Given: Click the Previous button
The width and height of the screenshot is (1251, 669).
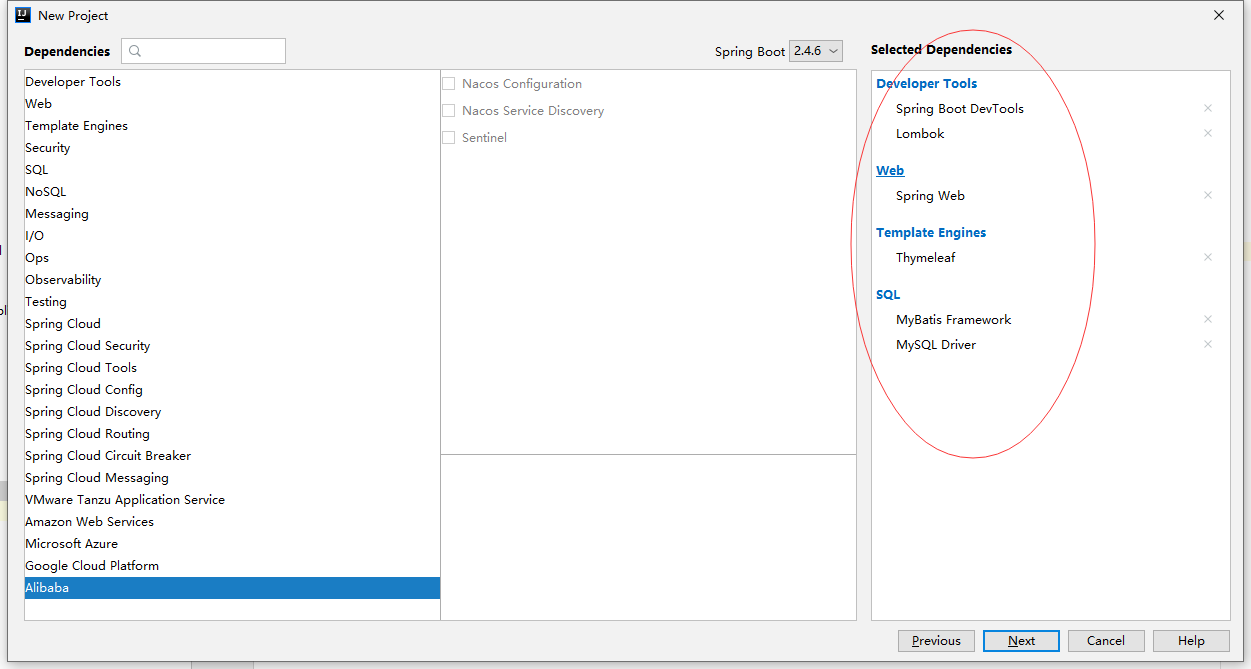Looking at the screenshot, I should coord(936,641).
